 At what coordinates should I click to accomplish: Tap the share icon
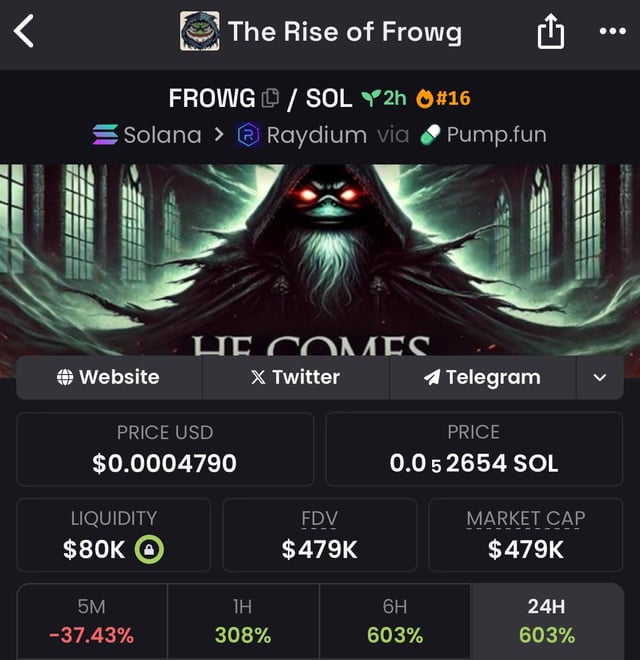coord(551,33)
